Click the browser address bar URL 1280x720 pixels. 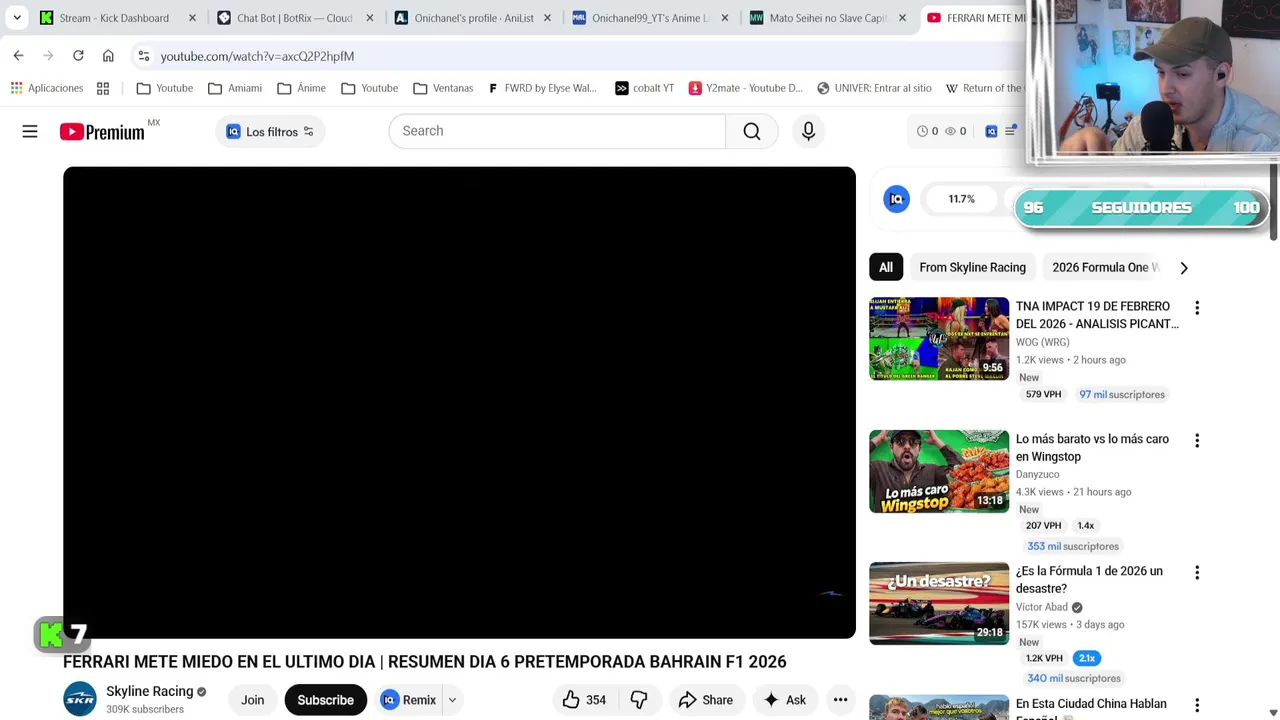257,56
